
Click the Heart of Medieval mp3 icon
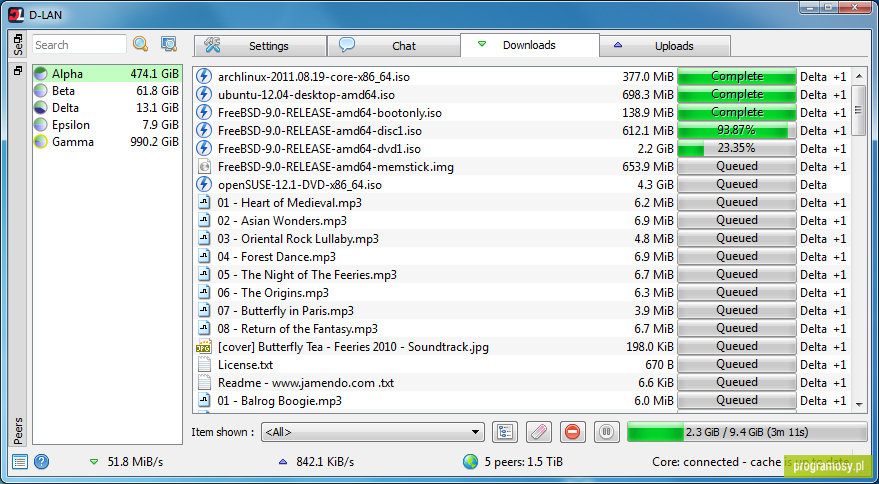[x=204, y=202]
